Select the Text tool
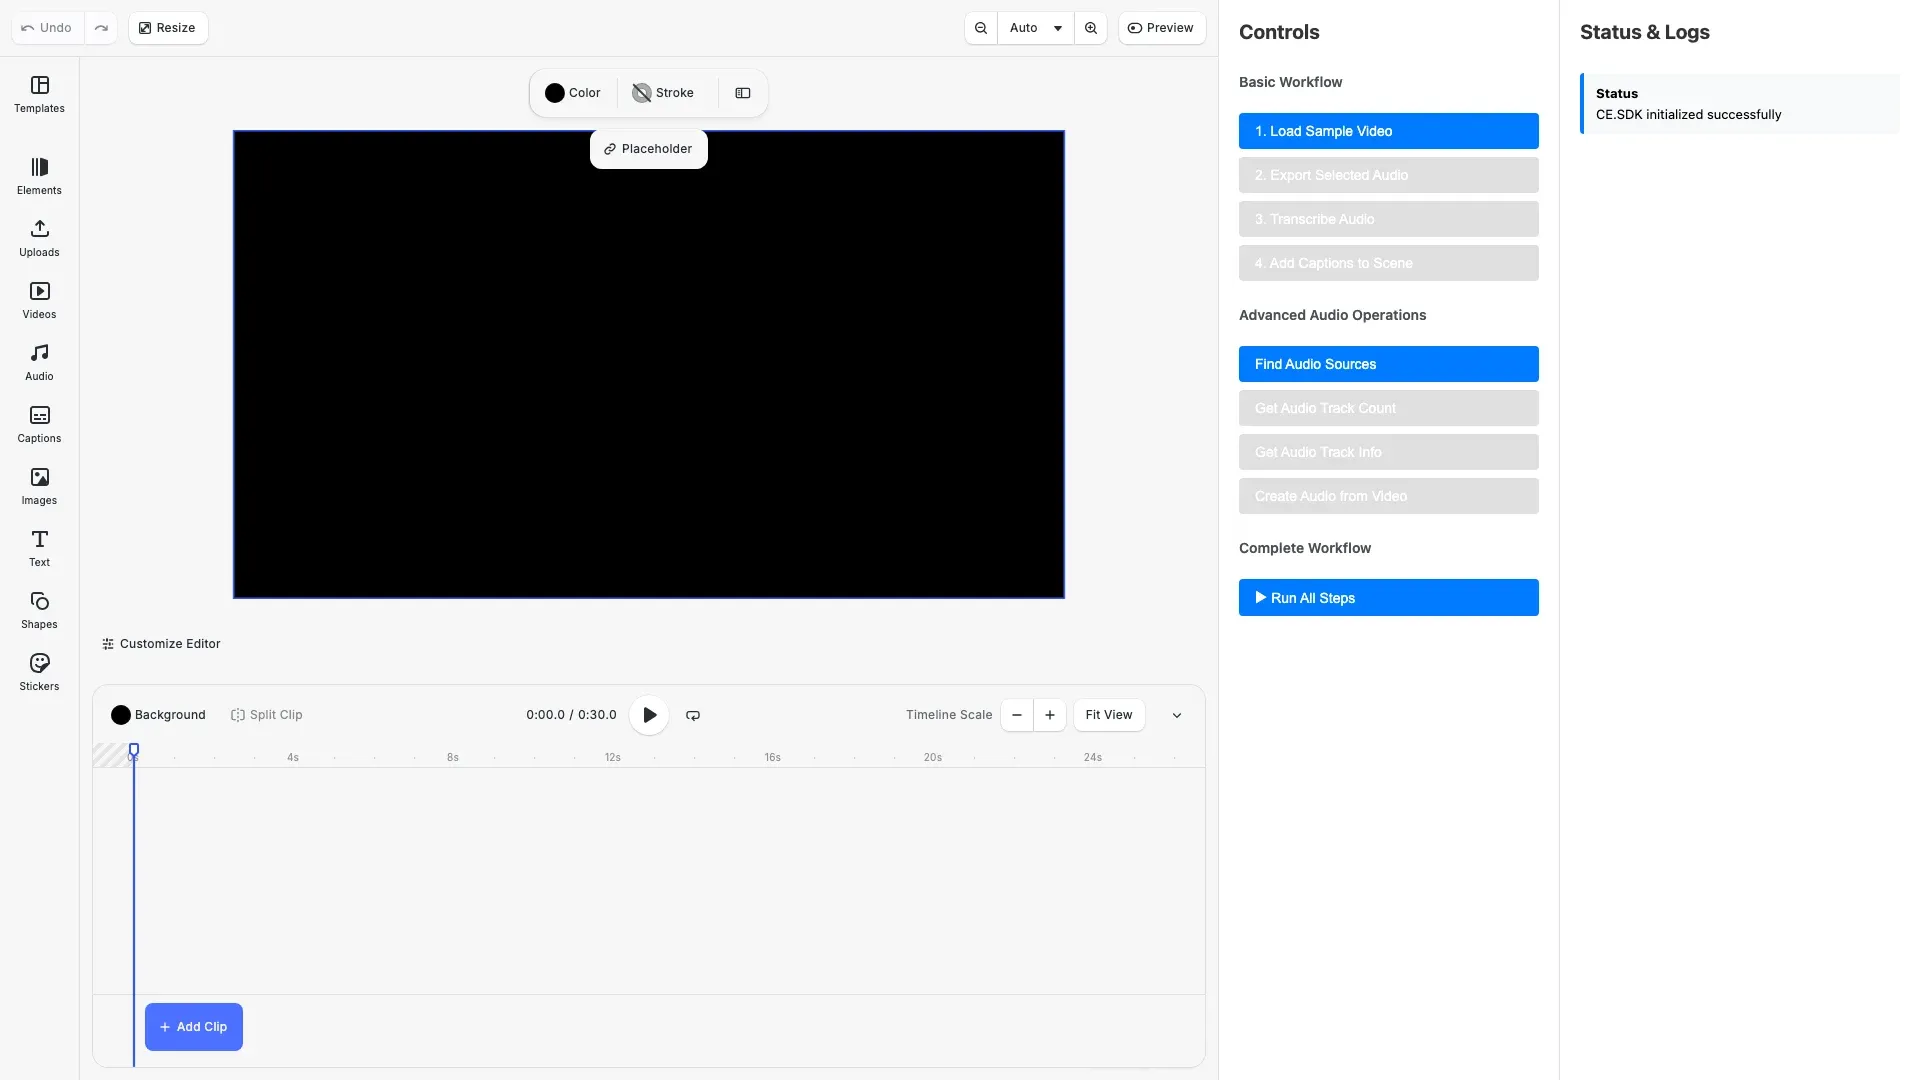This screenshot has height=1080, width=1920. pos(38,547)
